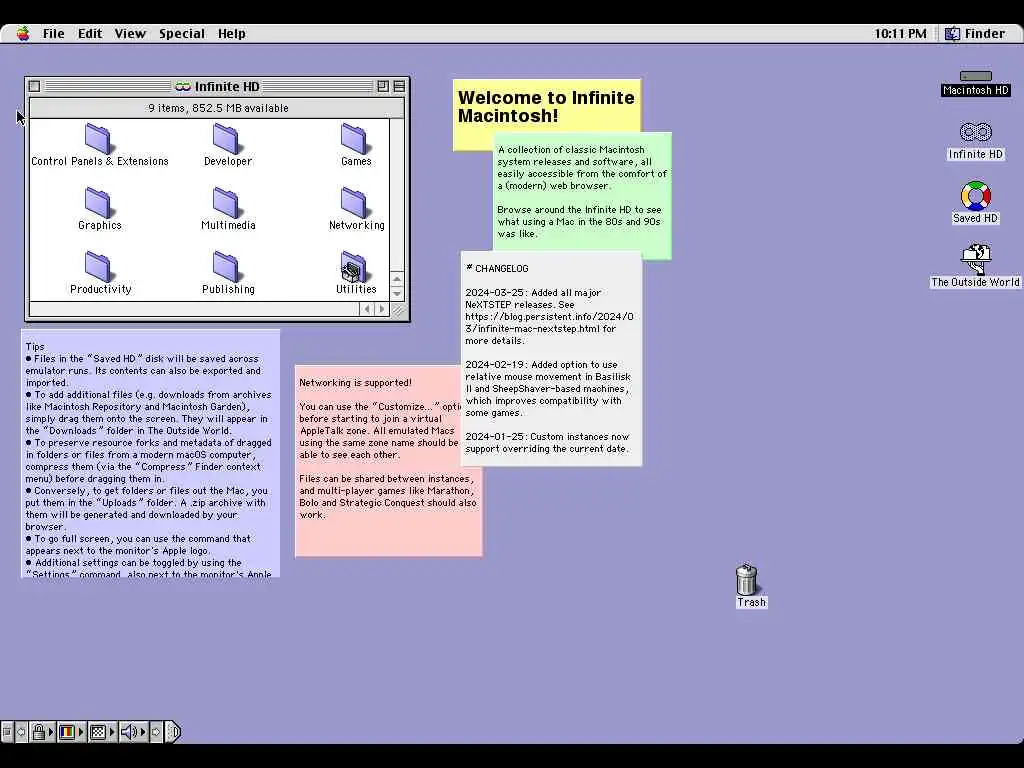Screen dimensions: 1024x768
Task: Click the Productivity folder icon
Action: 99,266
